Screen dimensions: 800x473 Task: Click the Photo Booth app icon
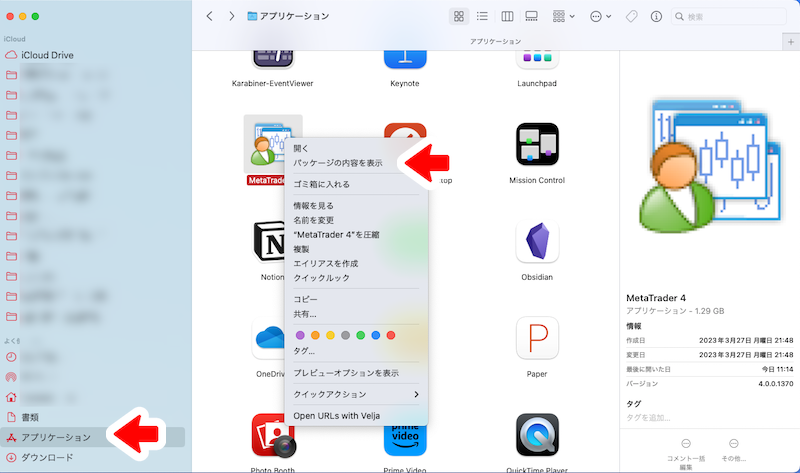pyautogui.click(x=273, y=435)
